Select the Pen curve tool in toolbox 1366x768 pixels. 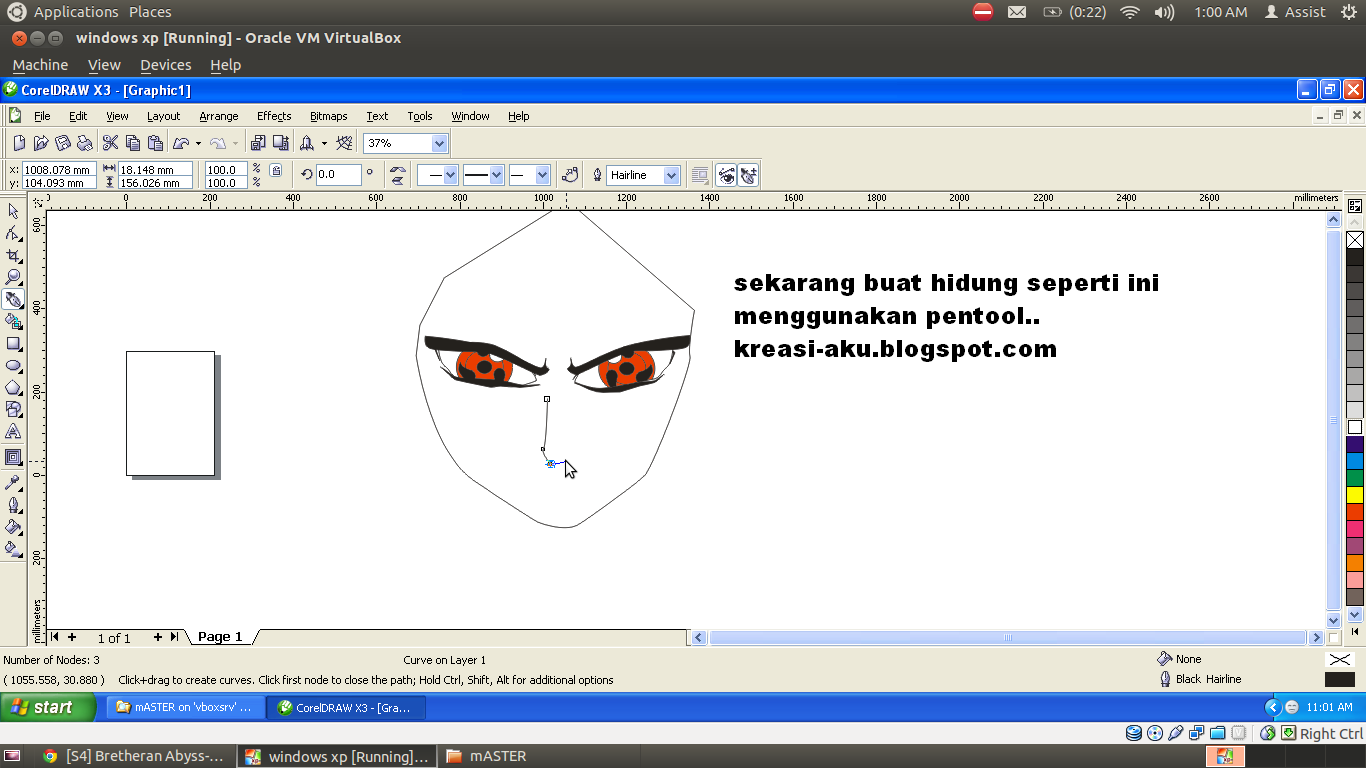(x=13, y=299)
